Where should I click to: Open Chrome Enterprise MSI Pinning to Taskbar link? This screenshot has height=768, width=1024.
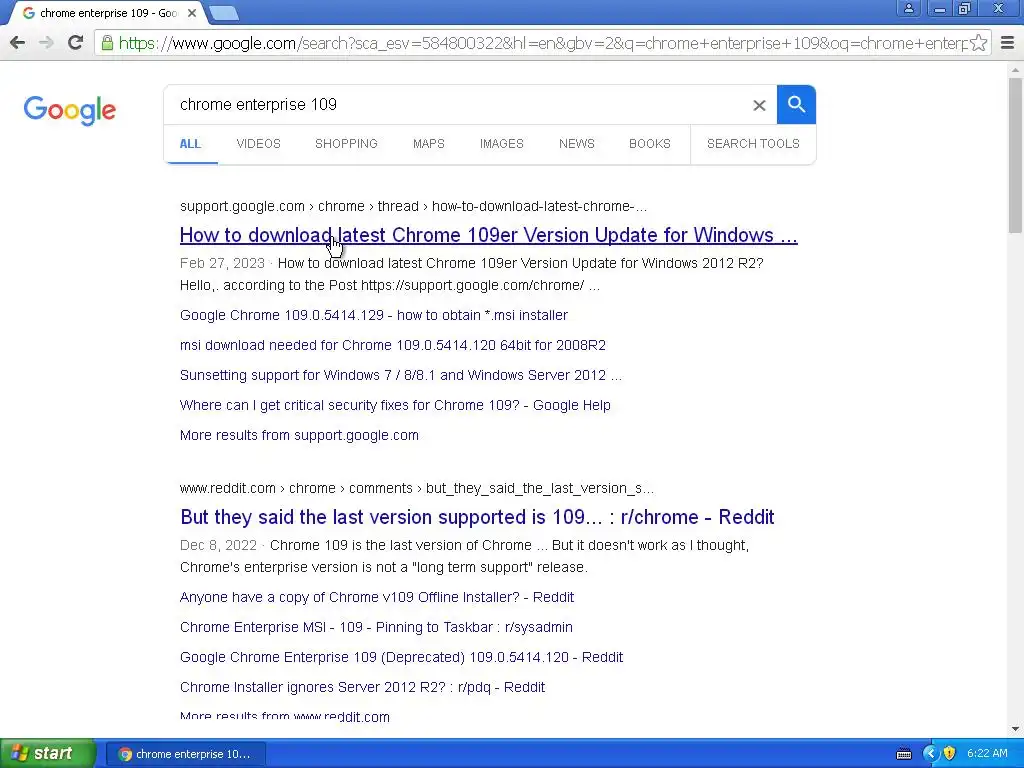376,628
